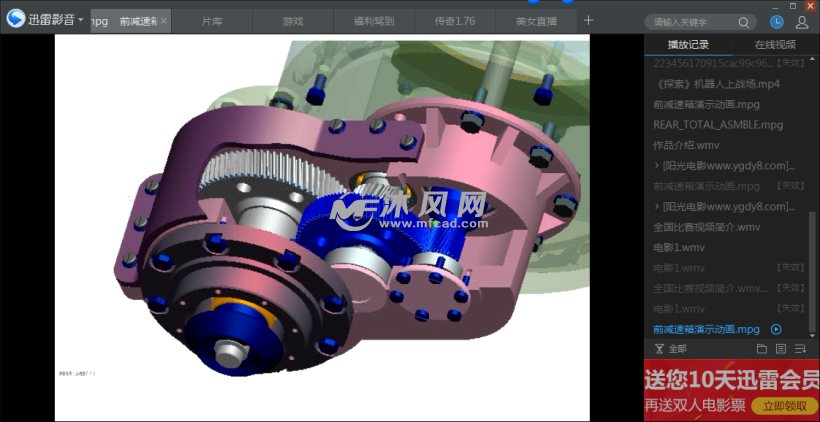The width and height of the screenshot is (820, 422).
Task: Open the 游戏 tab
Action: click(x=293, y=21)
